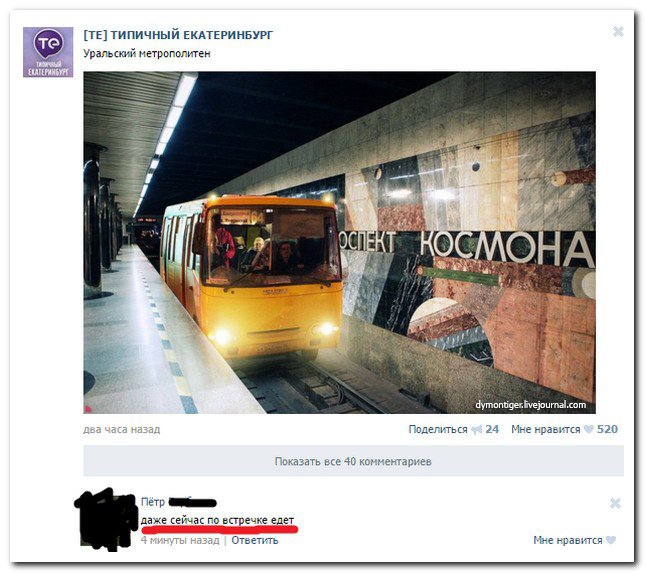Like the post via Мне нравится
The width and height of the screenshot is (645, 573).
(x=545, y=429)
